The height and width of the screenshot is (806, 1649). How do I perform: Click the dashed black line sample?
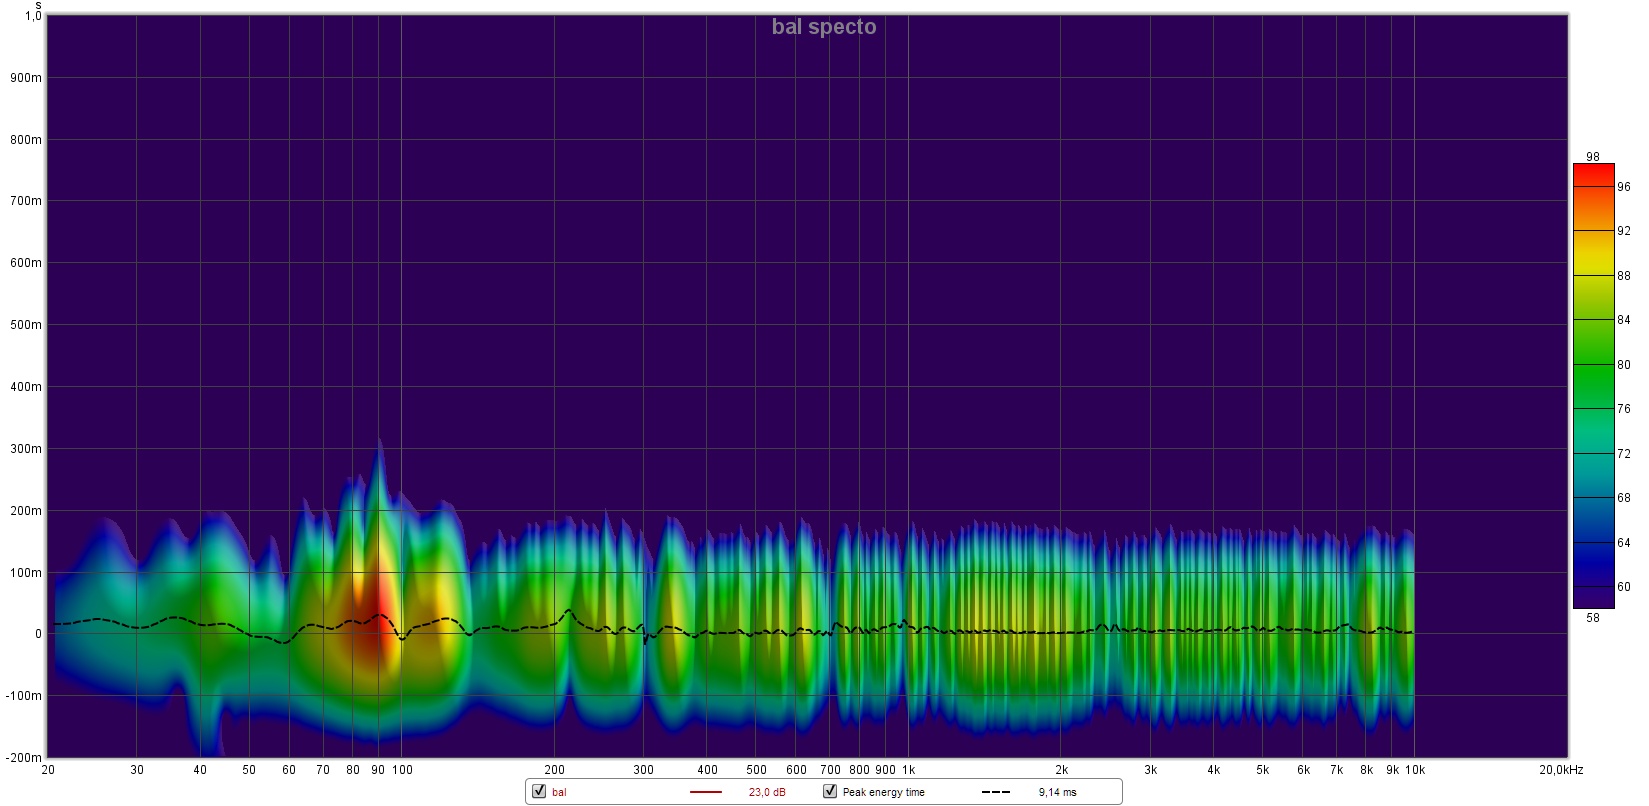(995, 792)
